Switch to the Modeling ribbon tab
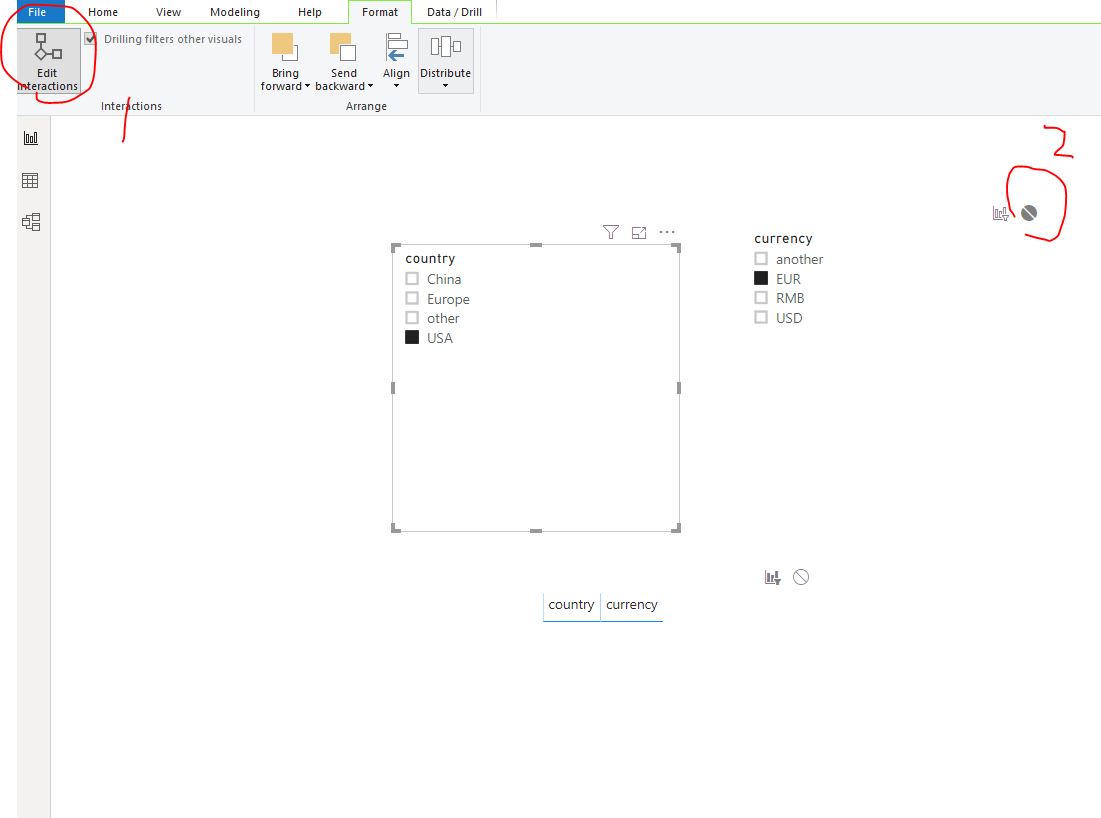1101x818 pixels. point(235,12)
